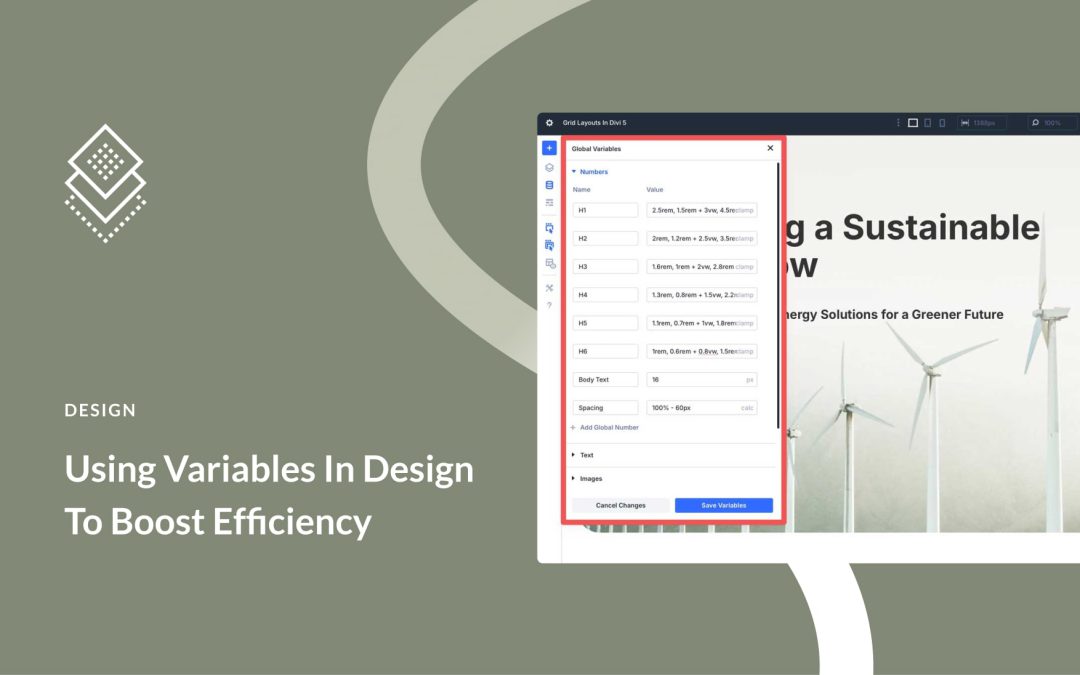Click the Body Text value field showing 16
This screenshot has height=675, width=1080.
(702, 380)
